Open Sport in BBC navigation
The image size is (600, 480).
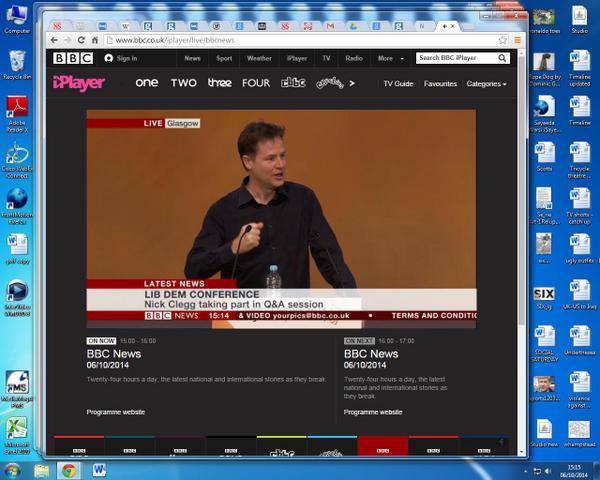point(224,59)
